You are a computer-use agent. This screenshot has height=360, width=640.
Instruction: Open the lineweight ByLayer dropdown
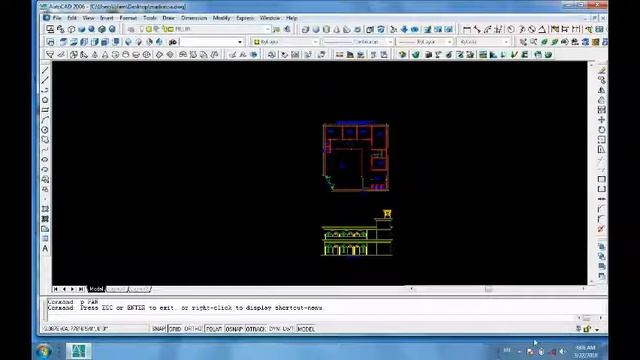(449, 42)
